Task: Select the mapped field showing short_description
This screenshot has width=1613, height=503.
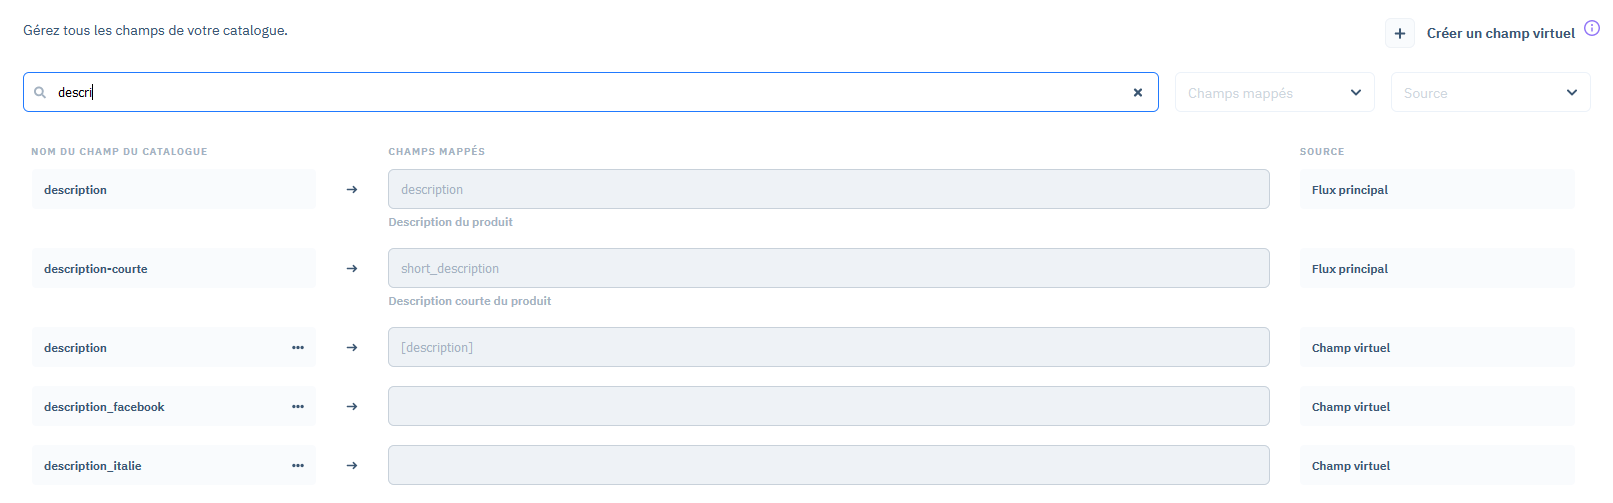Action: 828,269
